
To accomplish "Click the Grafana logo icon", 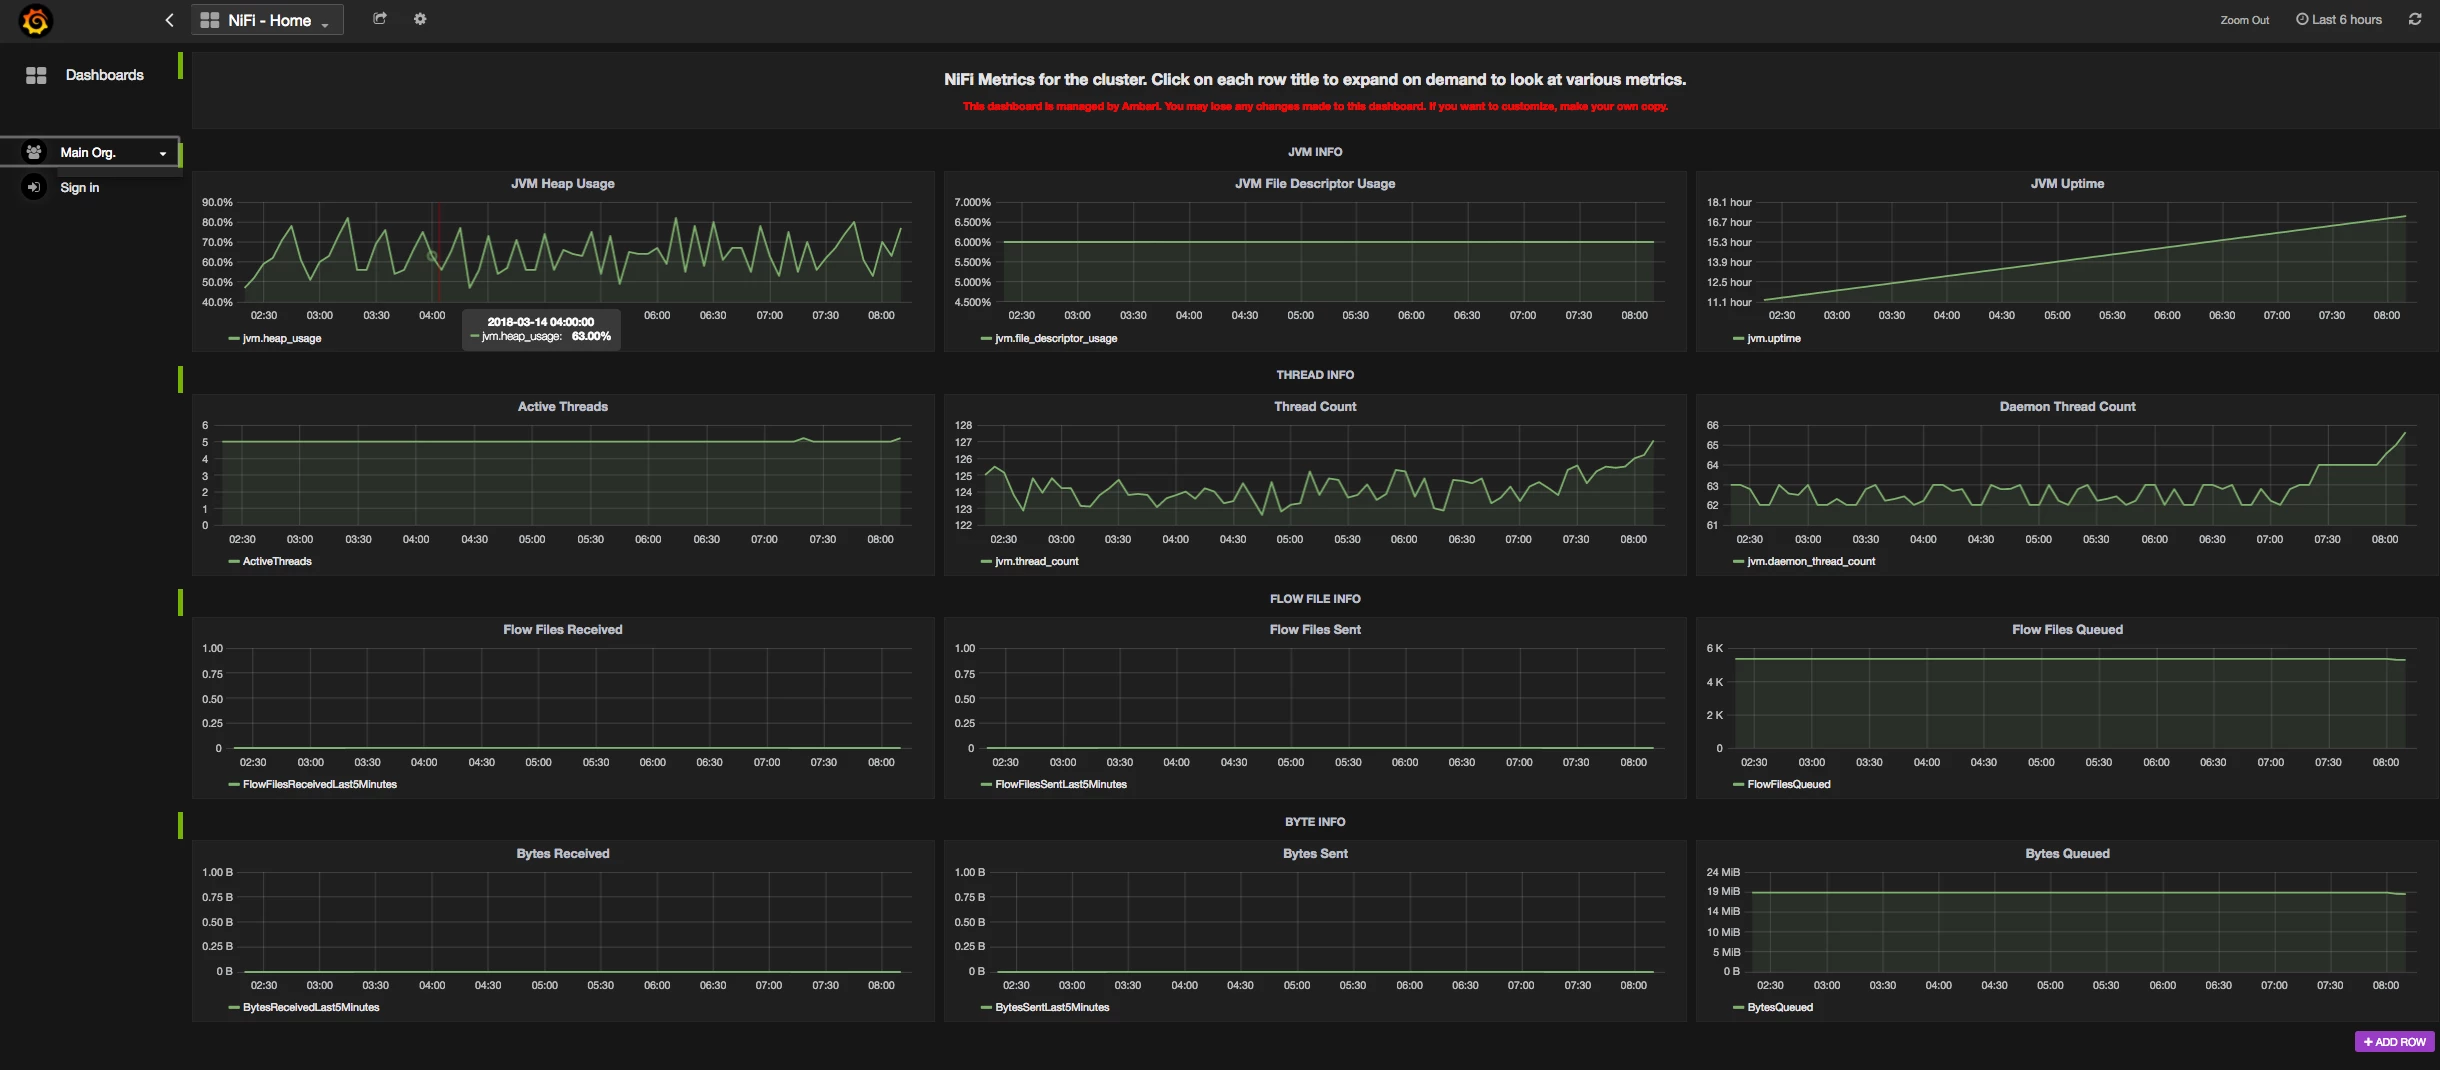I will pyautogui.click(x=35, y=20).
